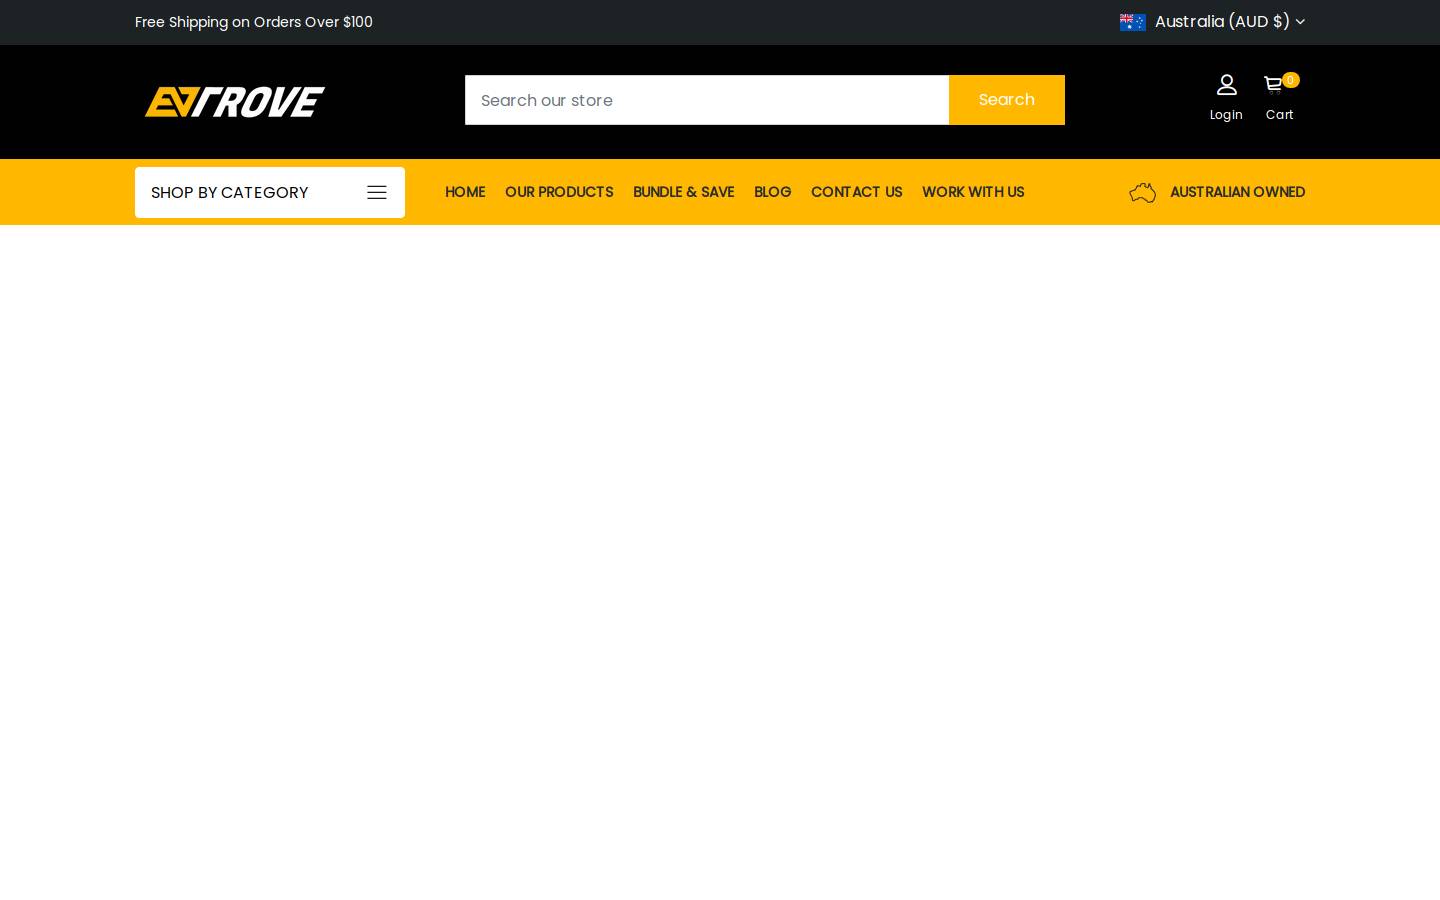Open the Australia (AUD $) currency selector
Viewport: 1440px width, 900px height.
1212,22
